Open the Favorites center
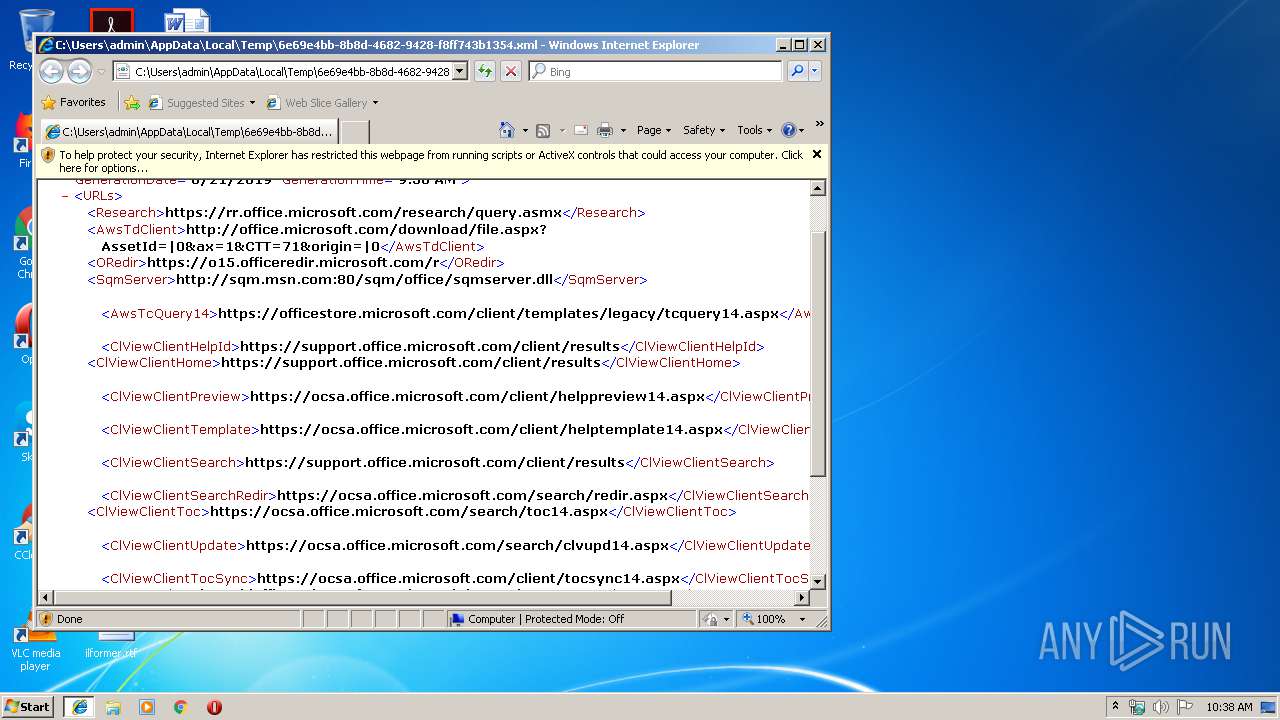 (73, 102)
